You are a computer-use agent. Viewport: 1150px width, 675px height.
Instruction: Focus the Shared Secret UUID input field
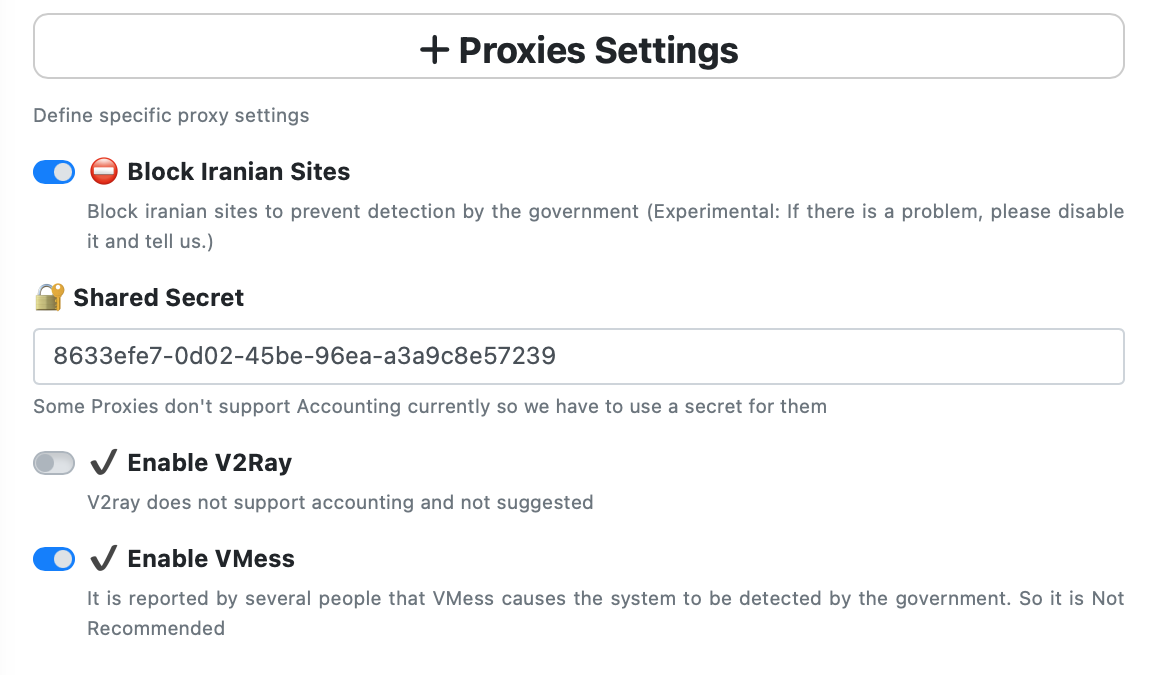click(579, 357)
